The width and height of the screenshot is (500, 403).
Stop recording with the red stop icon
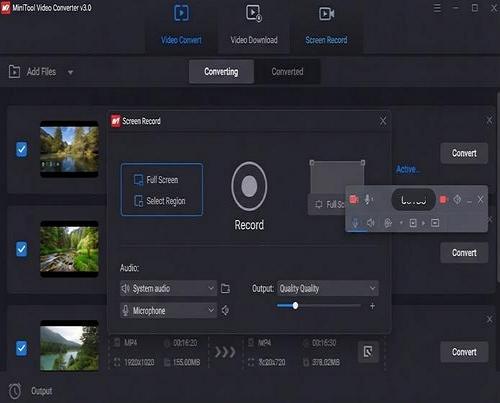[x=443, y=200]
